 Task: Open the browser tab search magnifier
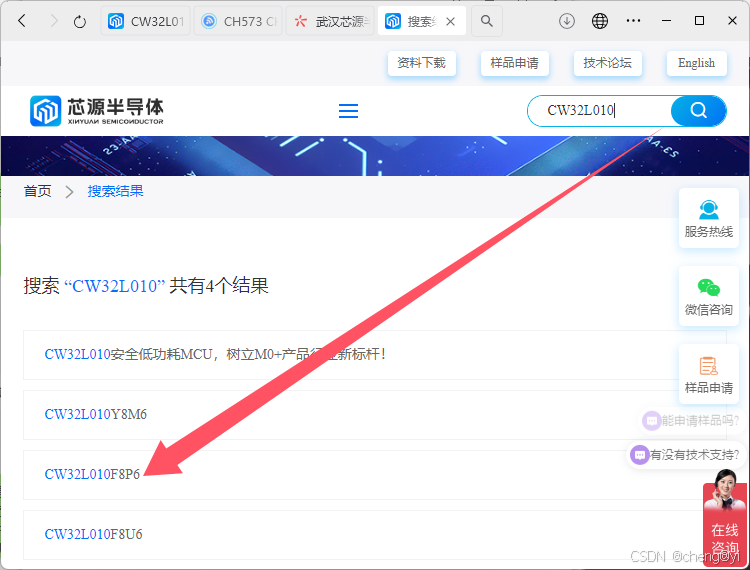(x=486, y=21)
